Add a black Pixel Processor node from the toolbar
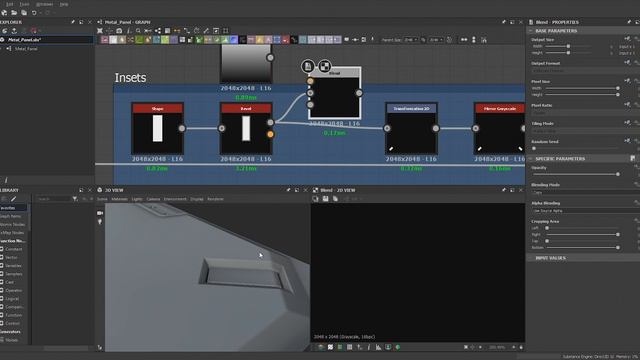Image resolution: width=640 pixels, height=360 pixels. click(x=242, y=40)
